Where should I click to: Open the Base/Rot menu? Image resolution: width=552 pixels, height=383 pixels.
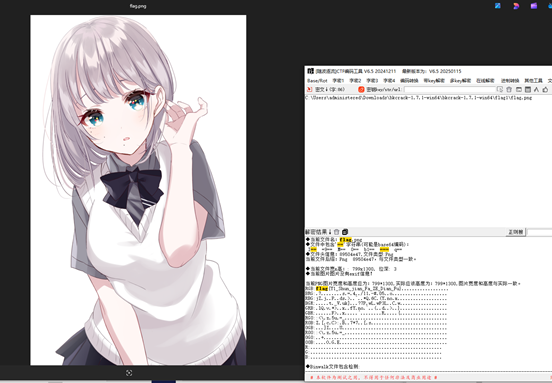(x=317, y=81)
